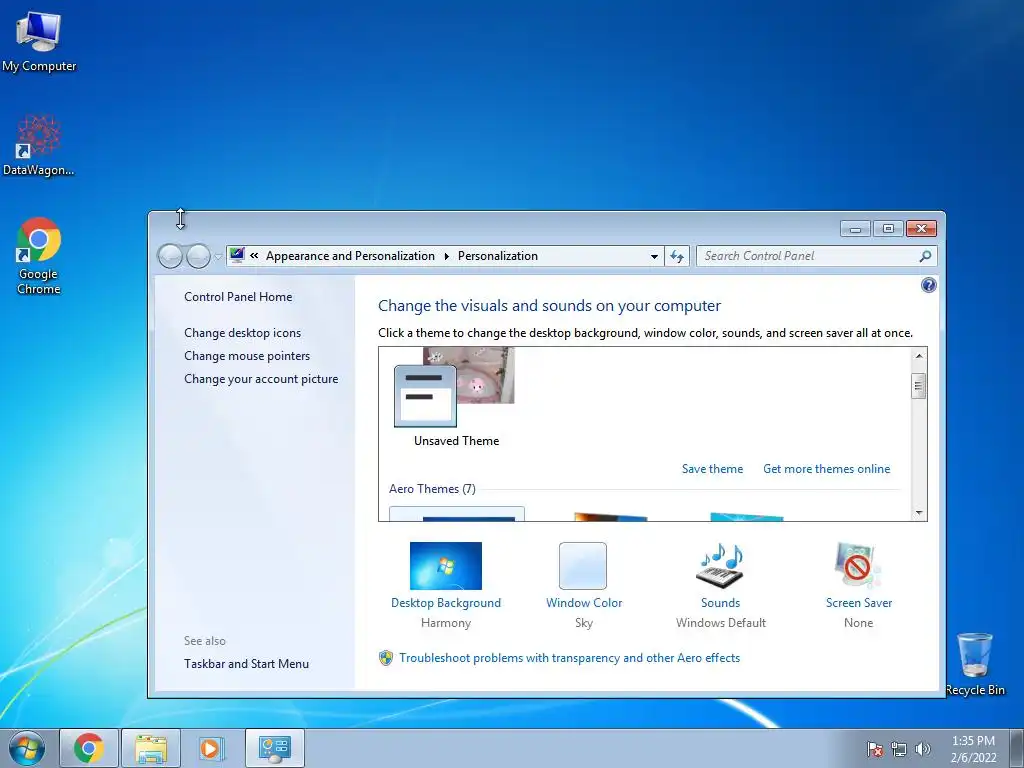
Task: Click Get more themes online
Action: (826, 469)
